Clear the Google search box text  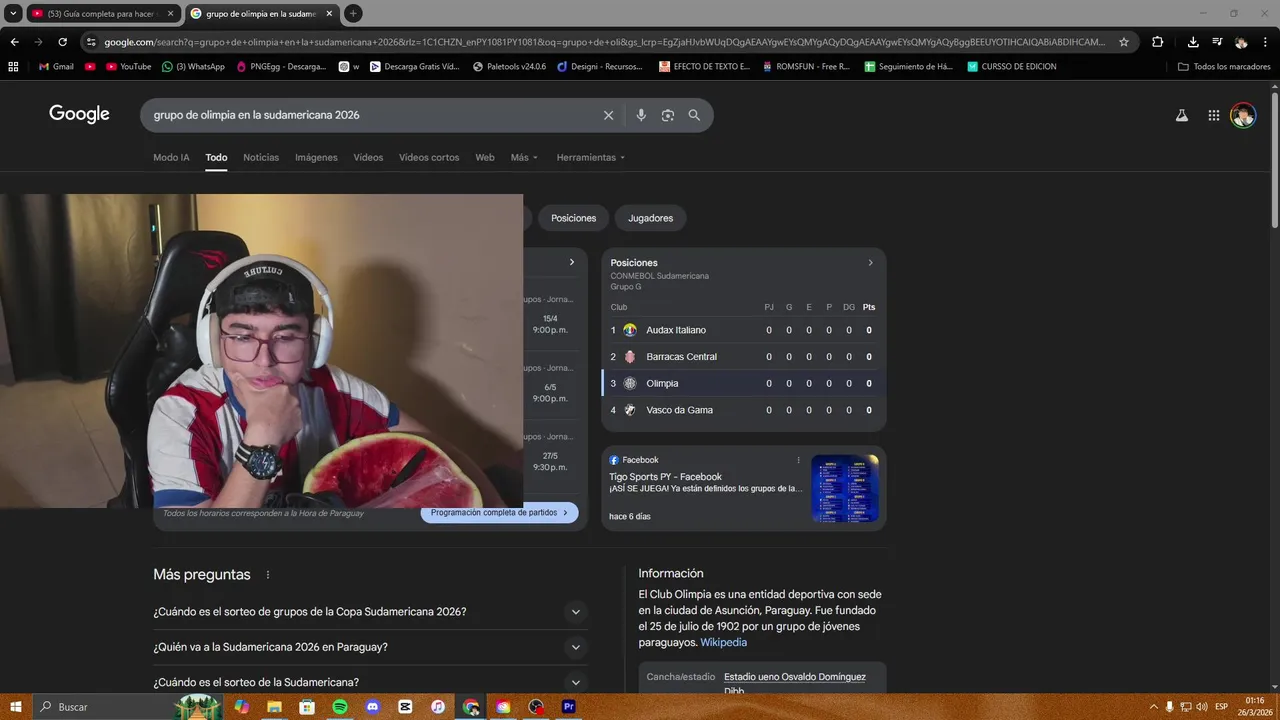coord(608,115)
